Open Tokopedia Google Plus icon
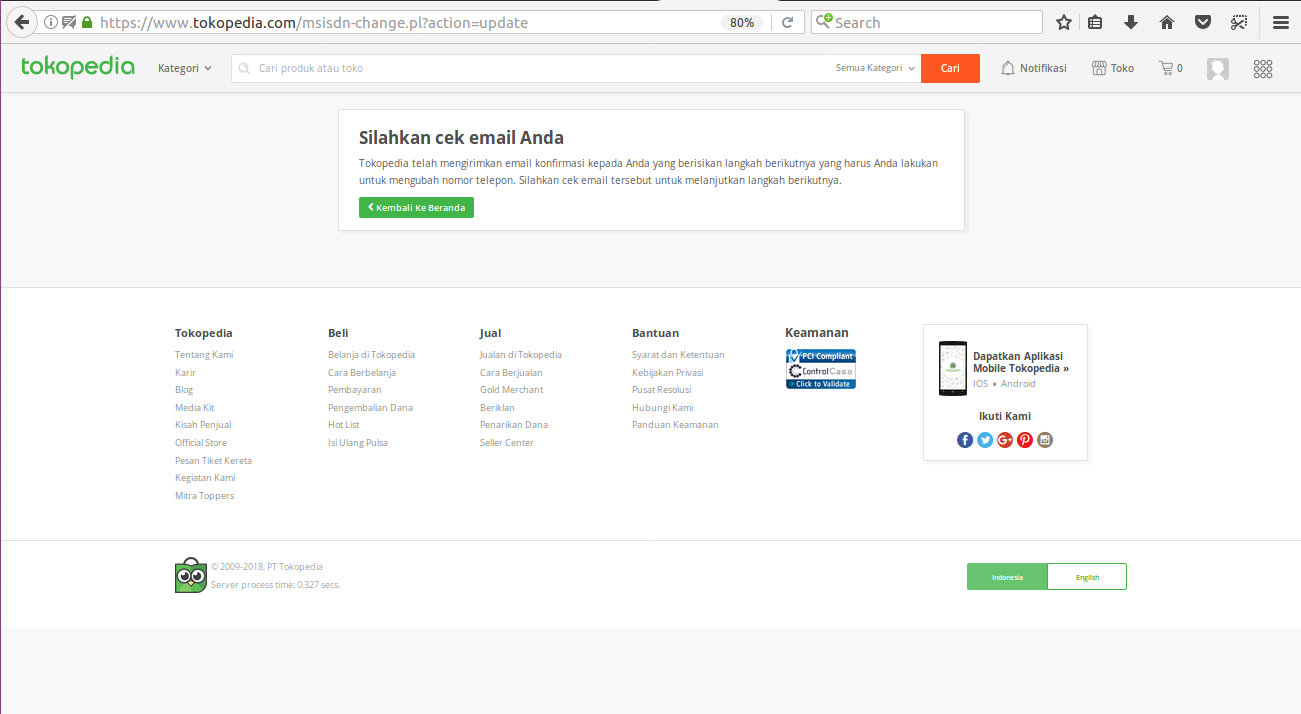Viewport: 1301px width, 714px height. [1005, 440]
